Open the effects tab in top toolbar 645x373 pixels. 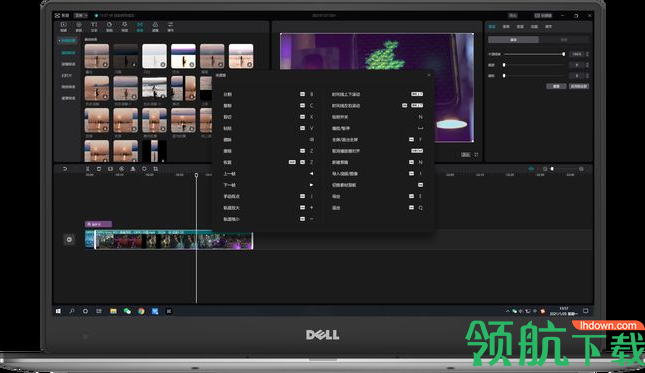coord(125,27)
